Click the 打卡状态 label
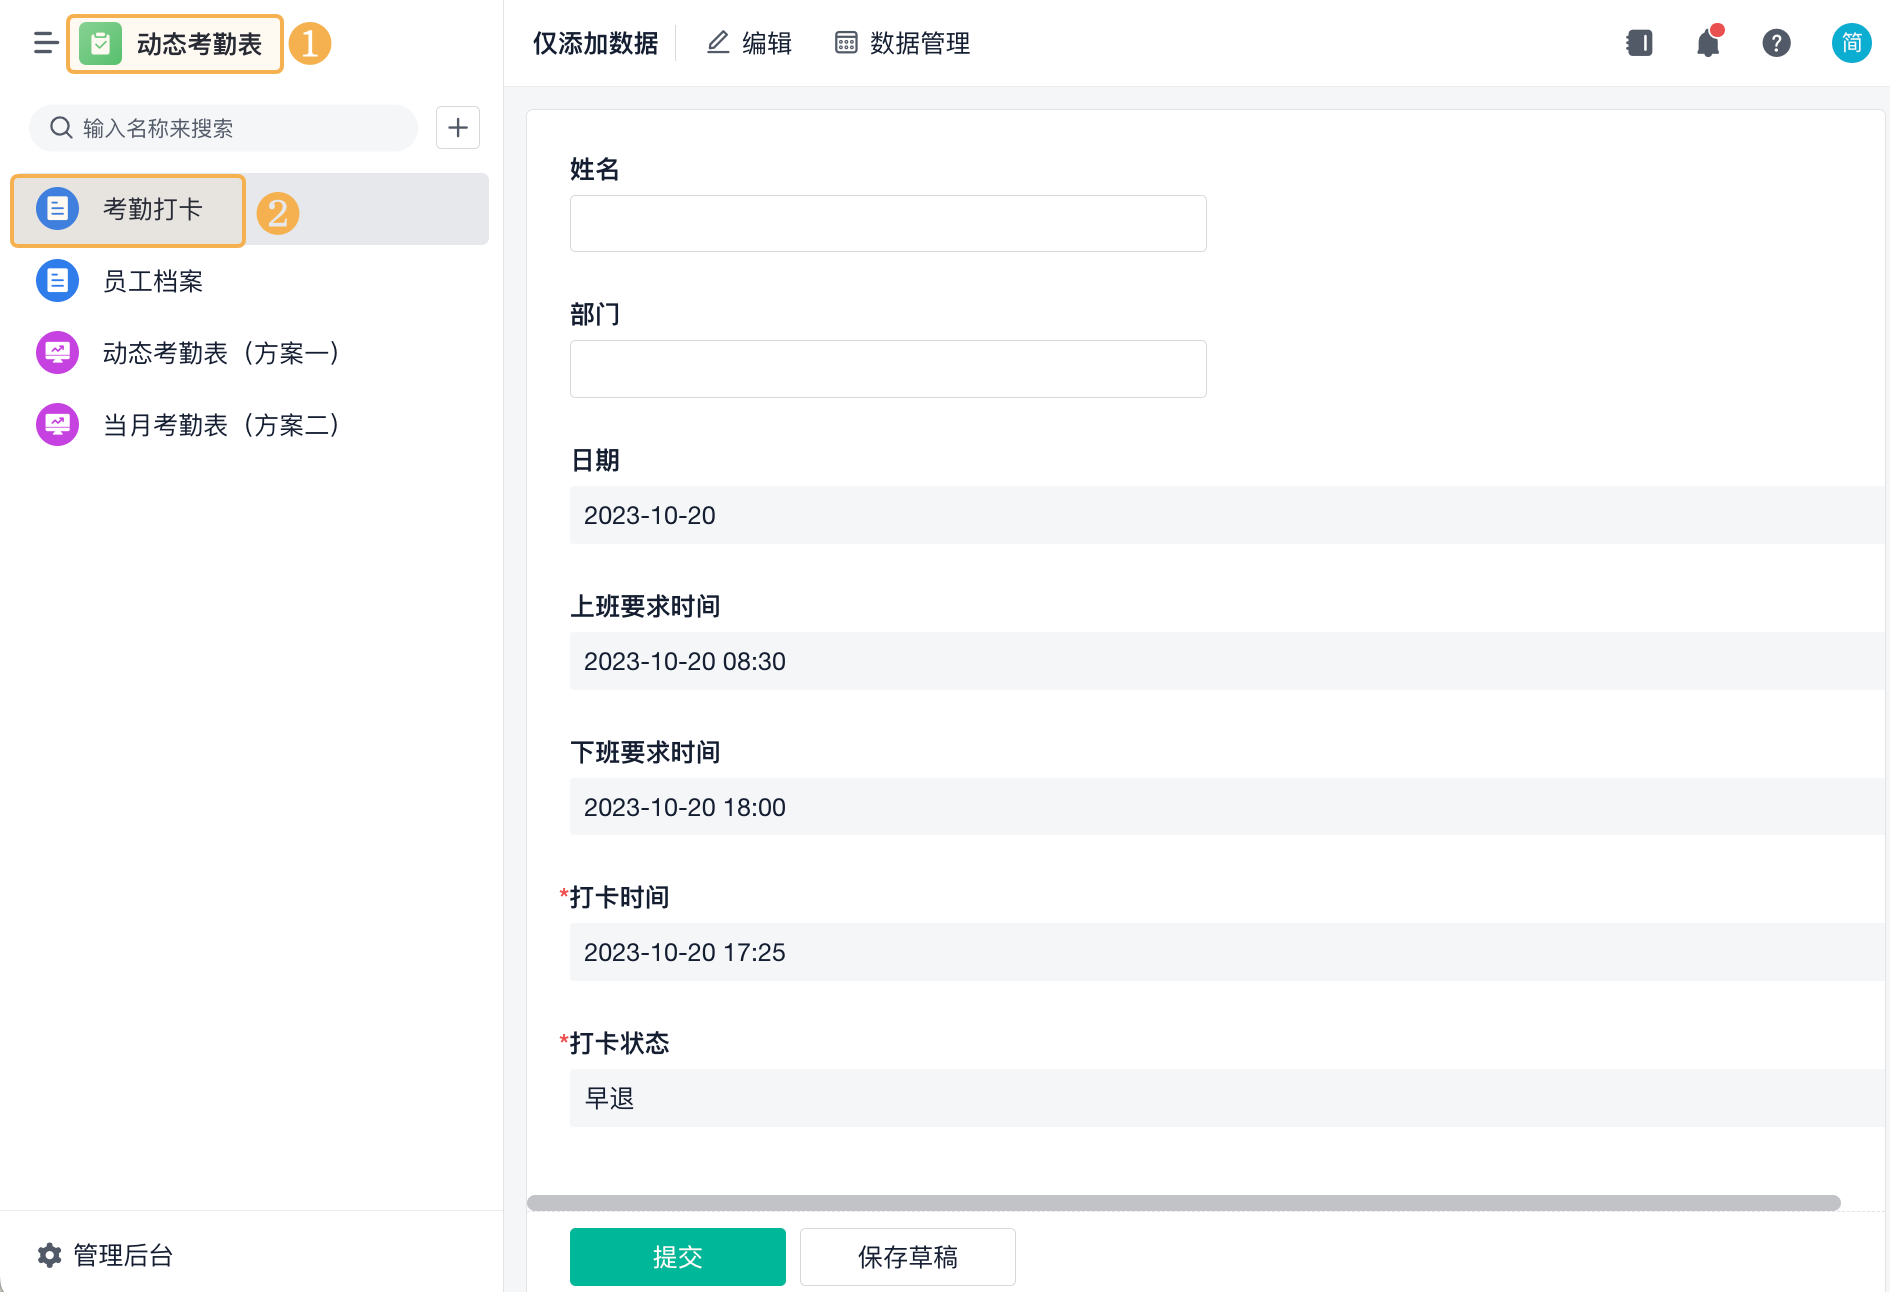The height and width of the screenshot is (1292, 1890). (619, 1043)
